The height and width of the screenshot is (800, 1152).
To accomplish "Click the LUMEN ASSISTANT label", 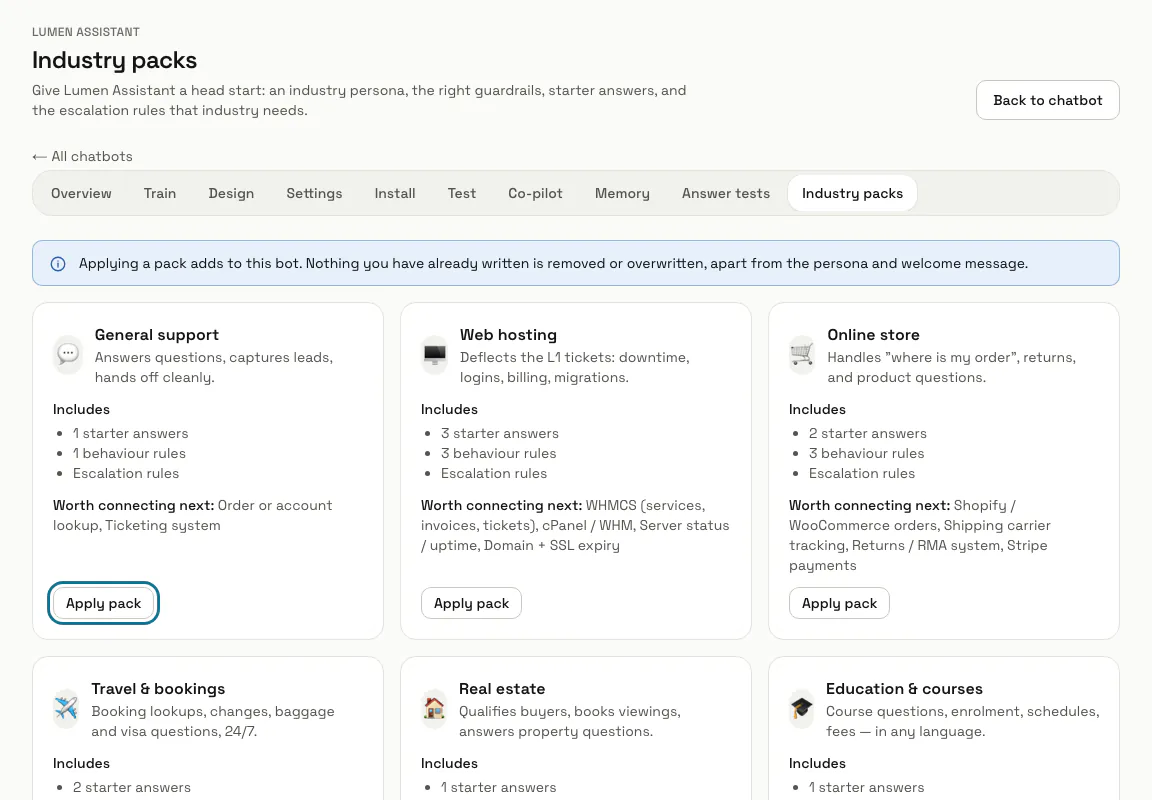I will pyautogui.click(x=86, y=32).
